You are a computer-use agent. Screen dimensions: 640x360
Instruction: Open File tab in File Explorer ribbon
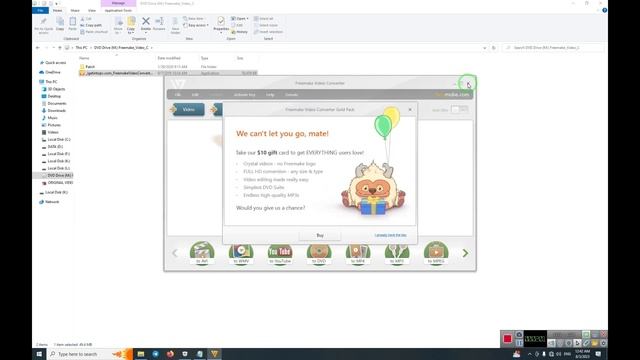click(x=40, y=10)
